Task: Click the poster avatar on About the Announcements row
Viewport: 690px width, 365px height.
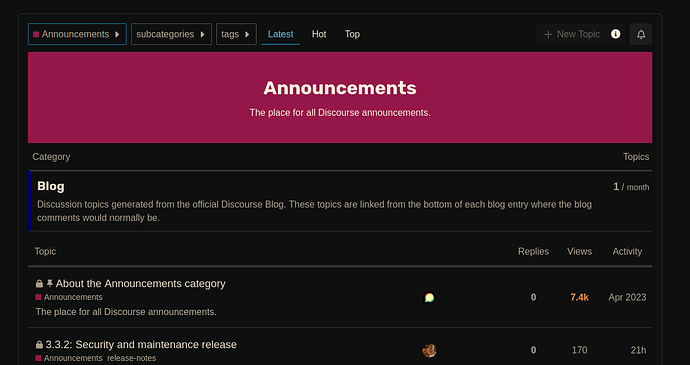Action: (429, 298)
